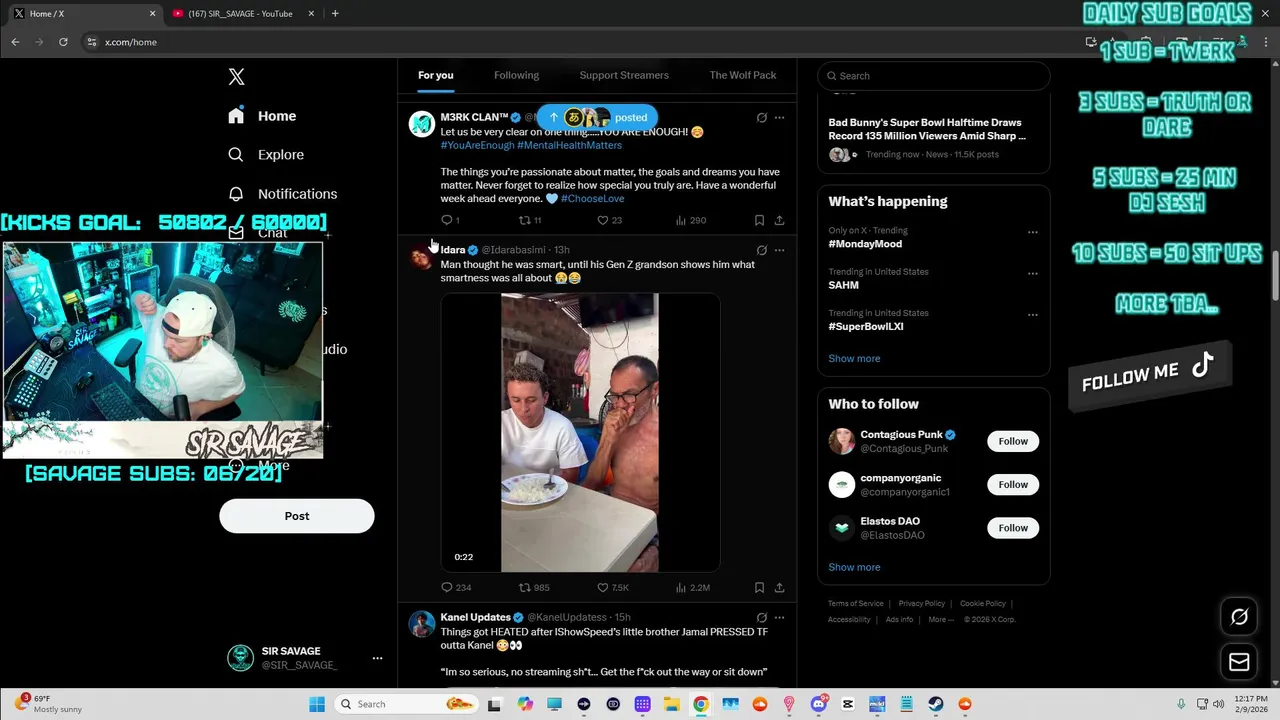Click Show more under Who to follow
Image resolution: width=1280 pixels, height=720 pixels.
[x=854, y=567]
